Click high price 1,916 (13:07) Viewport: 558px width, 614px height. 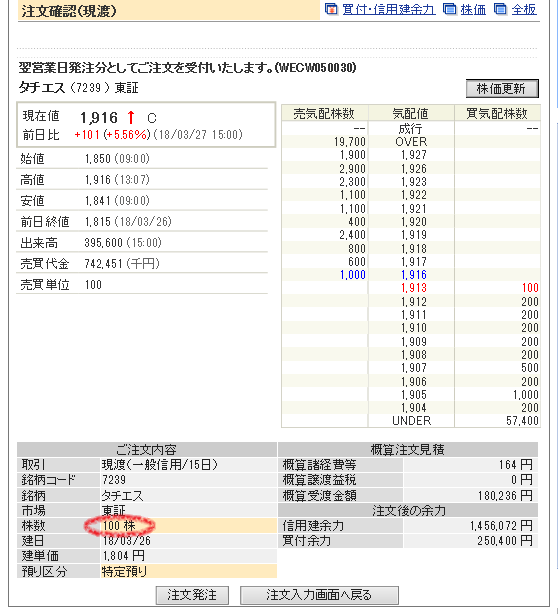click(117, 180)
